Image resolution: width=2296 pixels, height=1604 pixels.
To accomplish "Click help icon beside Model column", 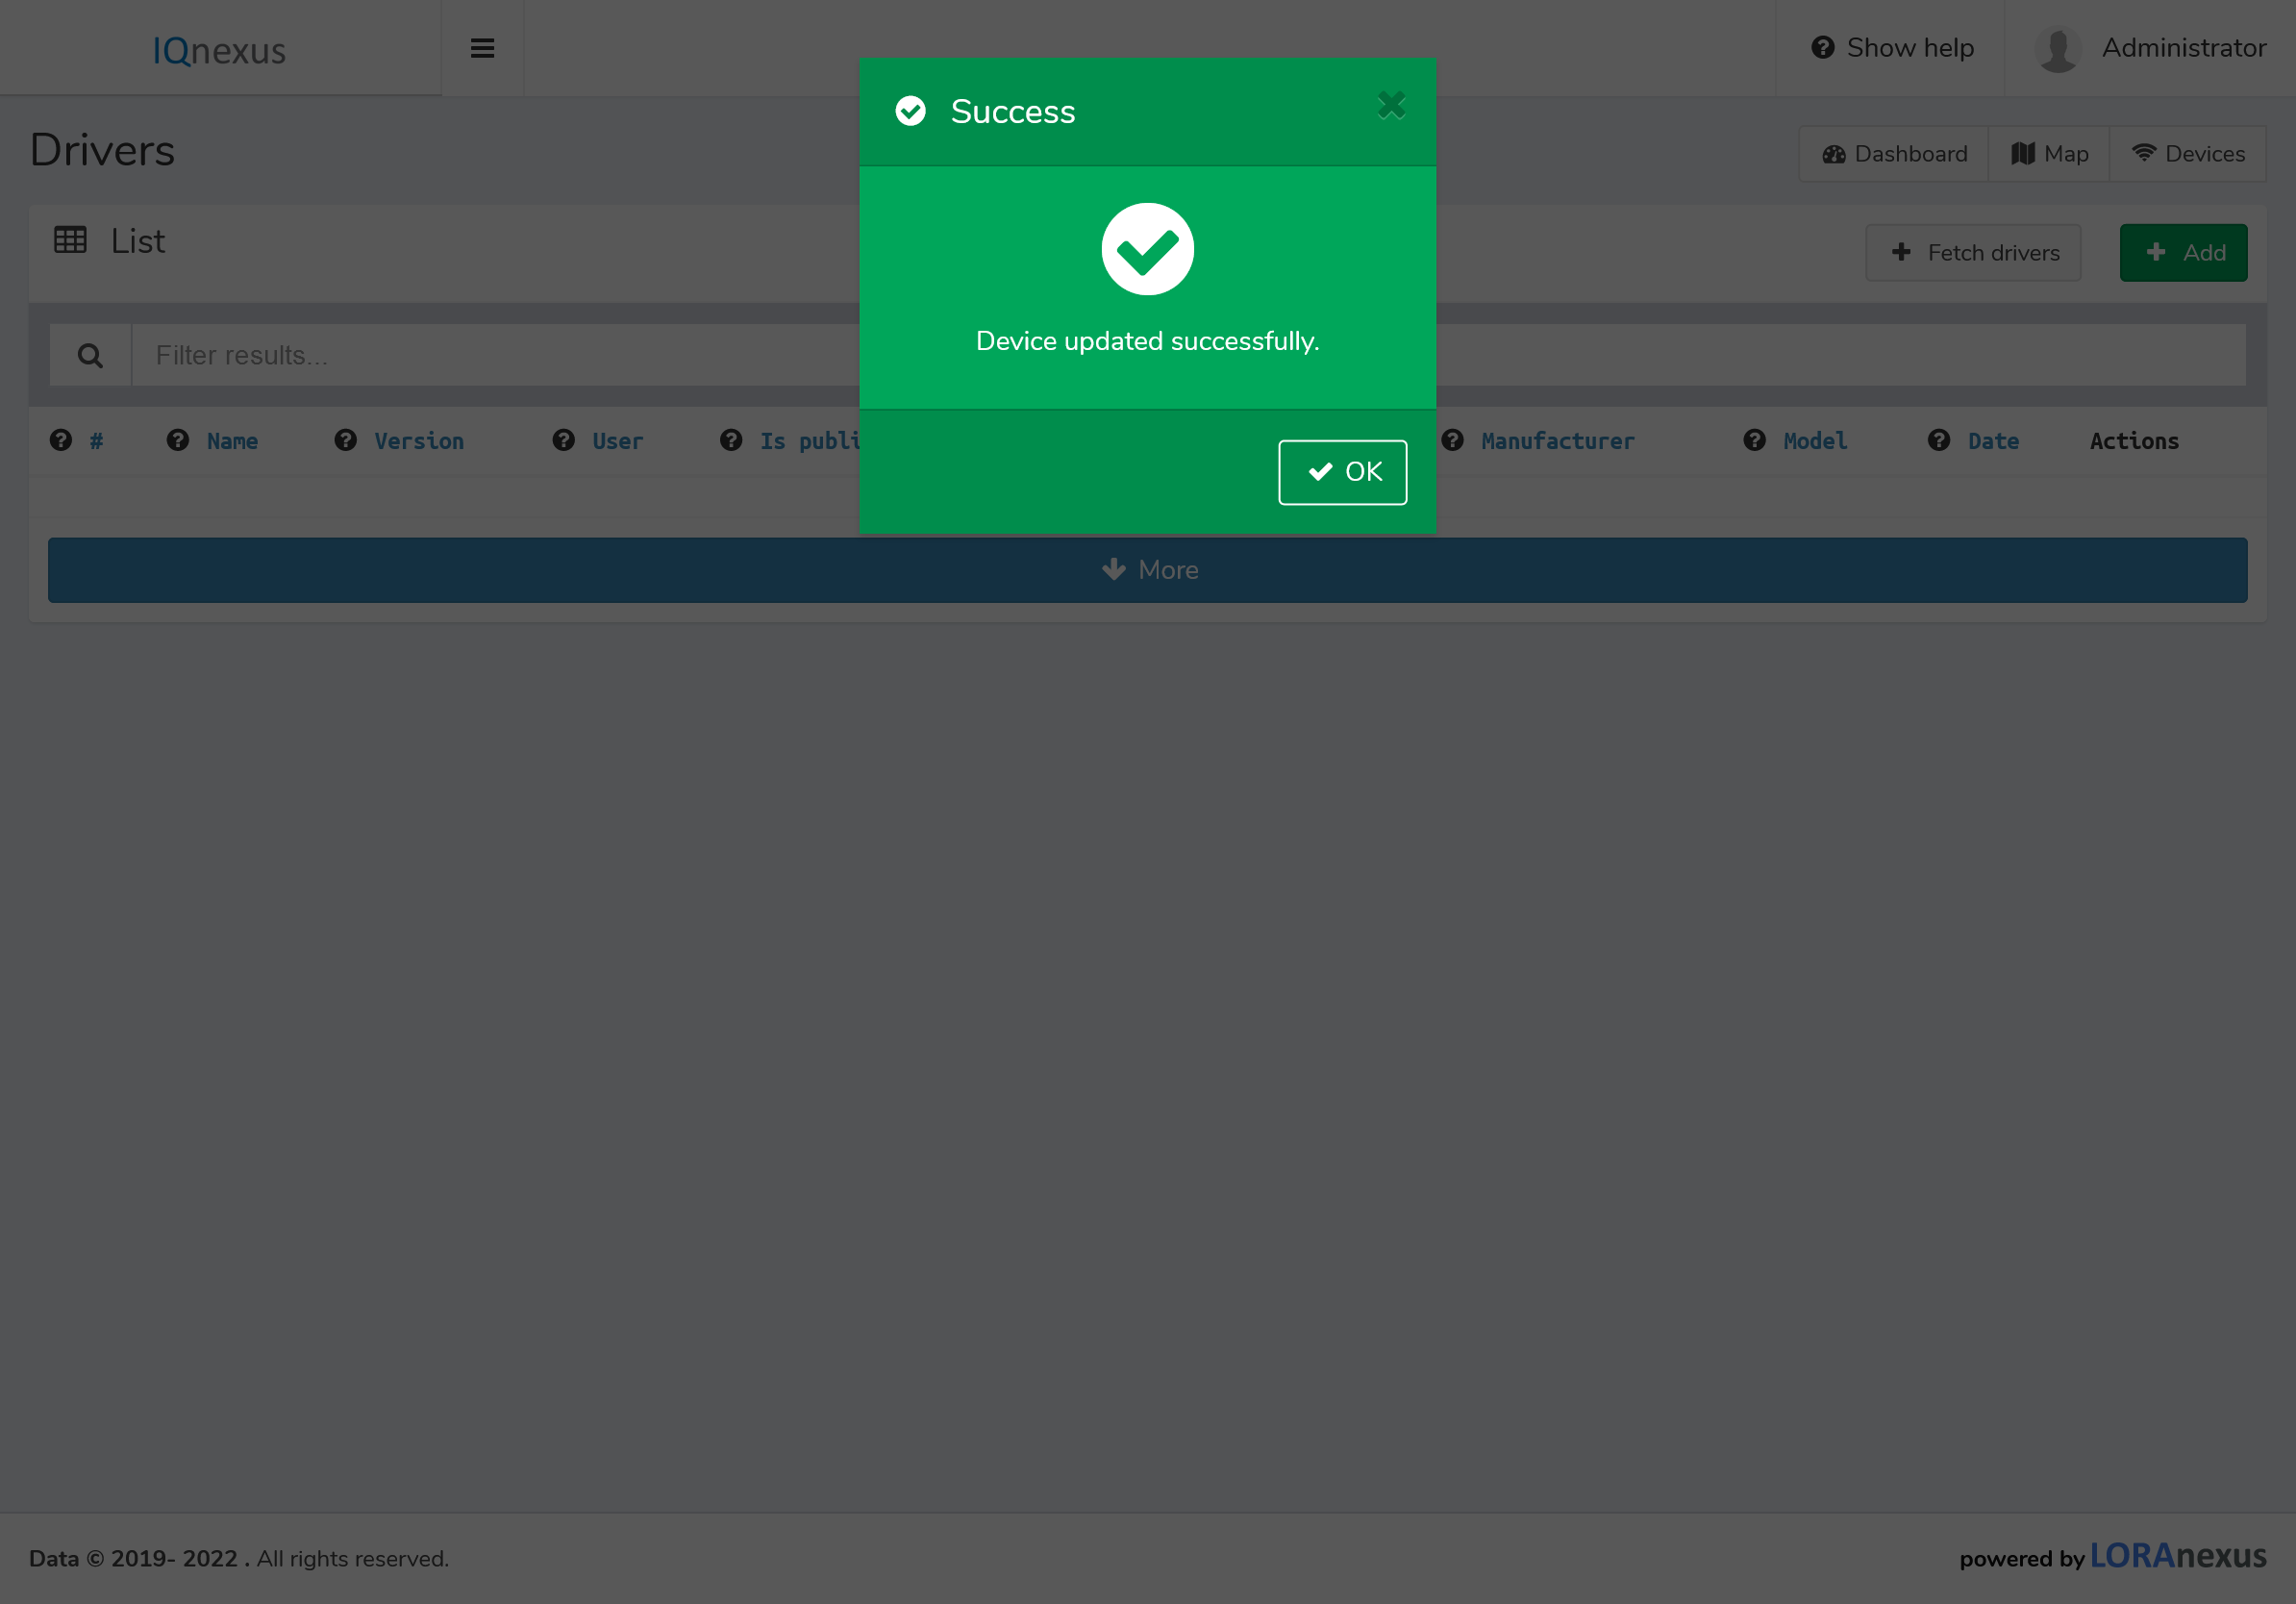I will [1755, 440].
